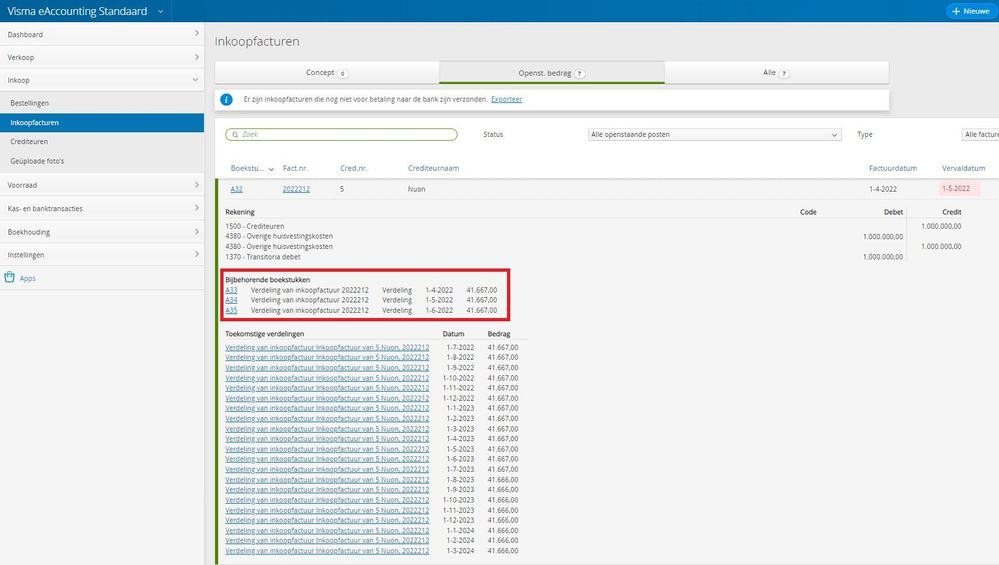Click the Factuurdatum value 1-4-2022

883,189
